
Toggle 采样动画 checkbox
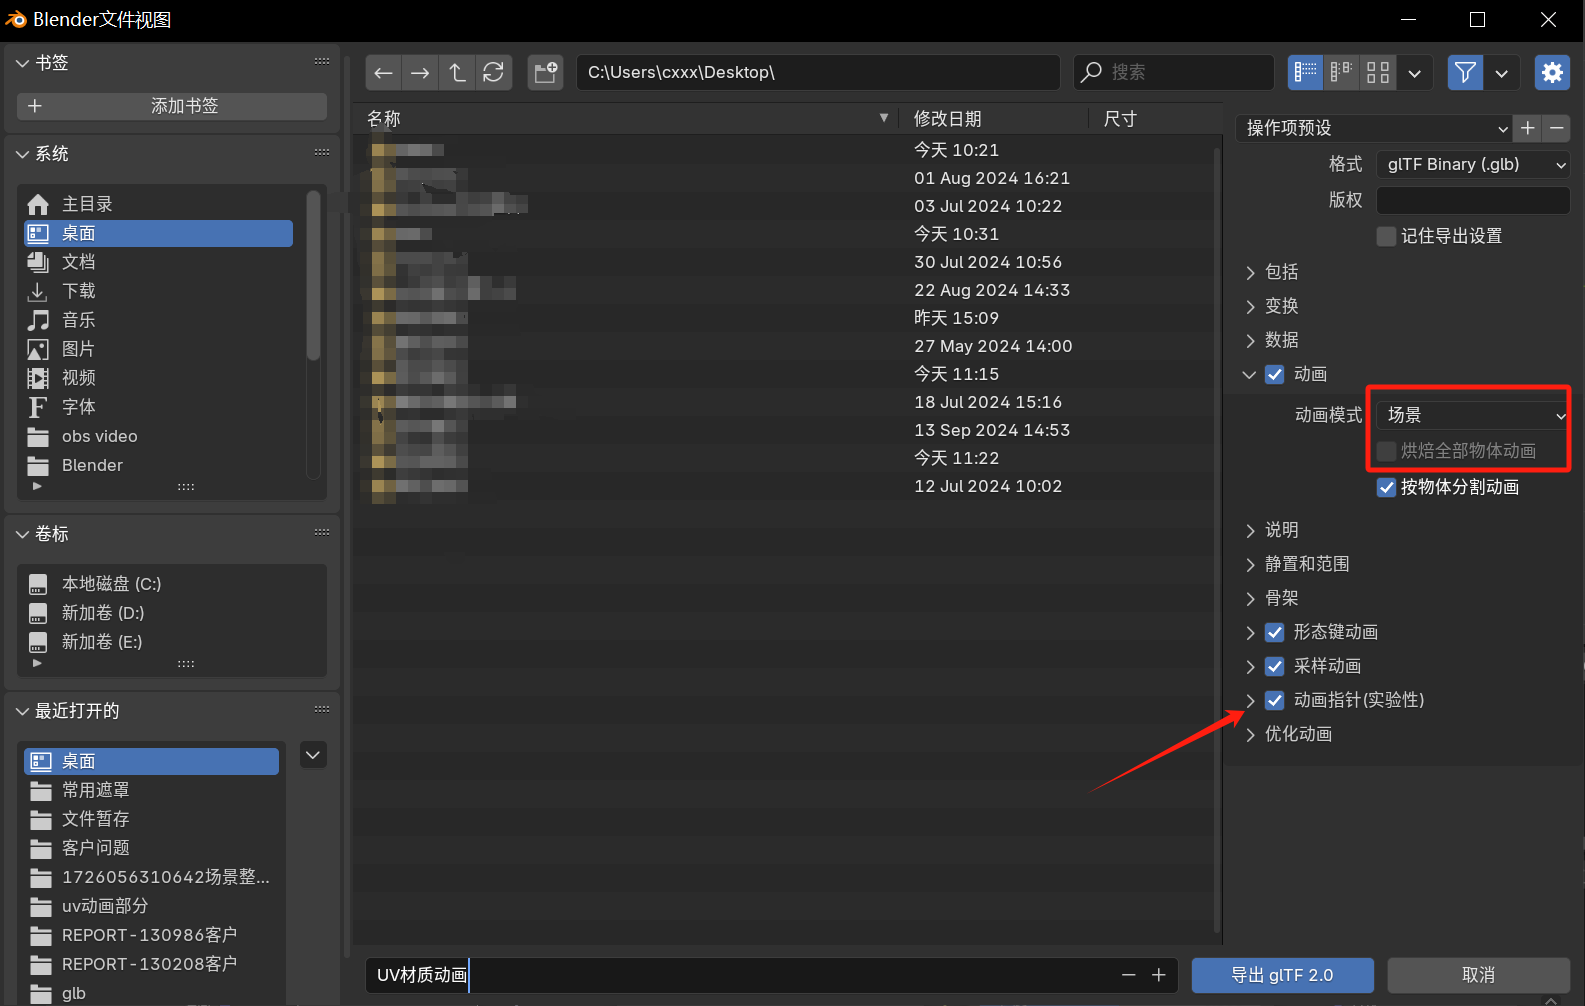tap(1275, 666)
